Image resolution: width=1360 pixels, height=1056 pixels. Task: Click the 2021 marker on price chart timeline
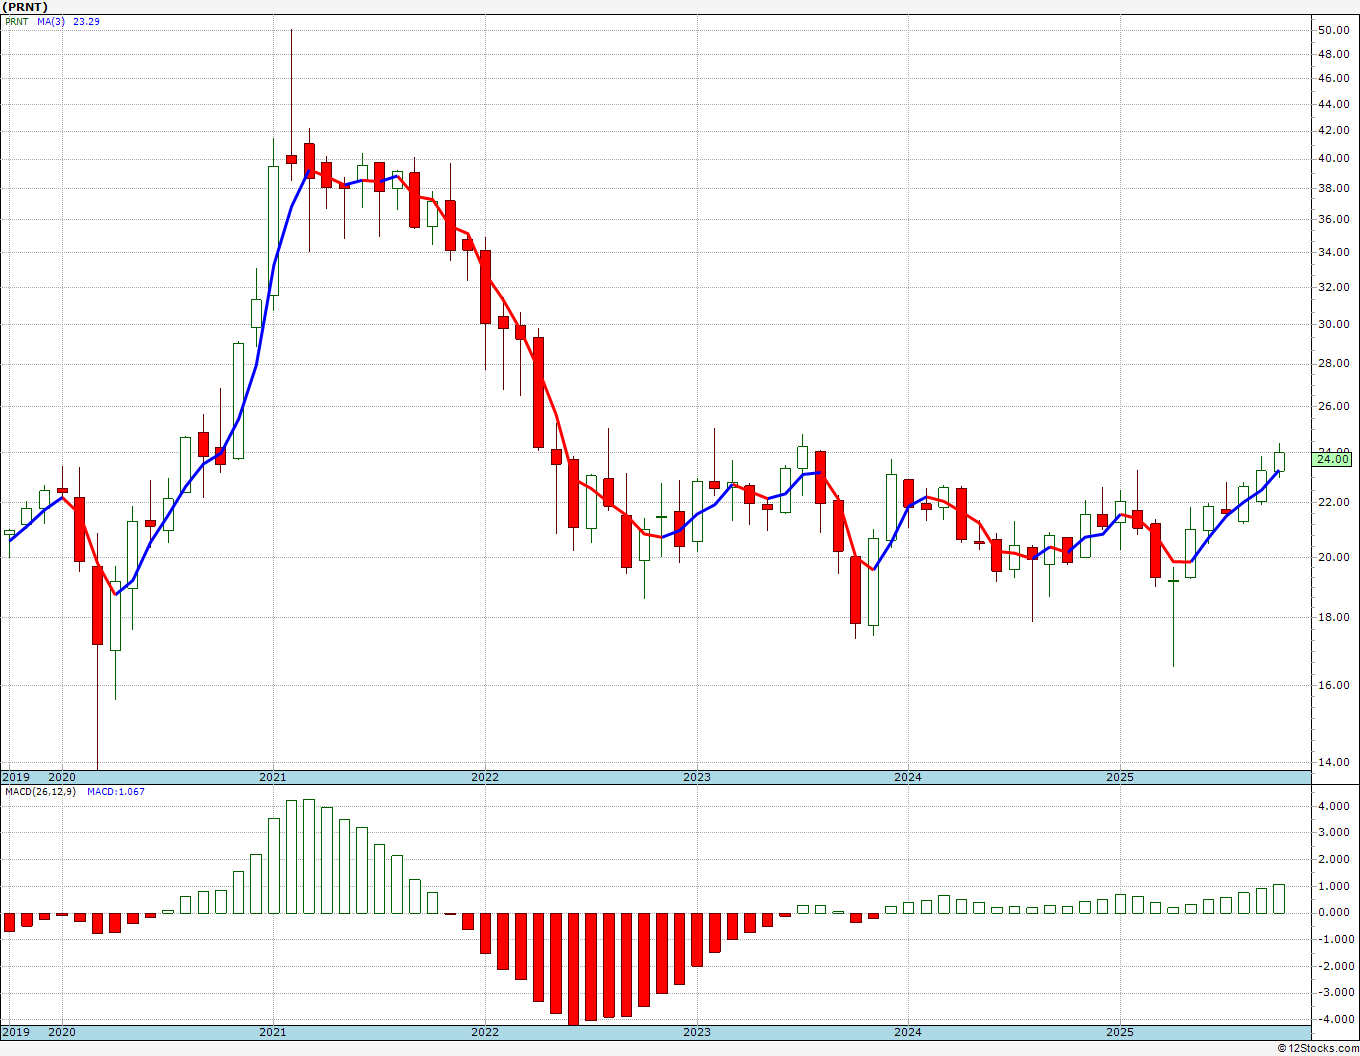tap(273, 777)
